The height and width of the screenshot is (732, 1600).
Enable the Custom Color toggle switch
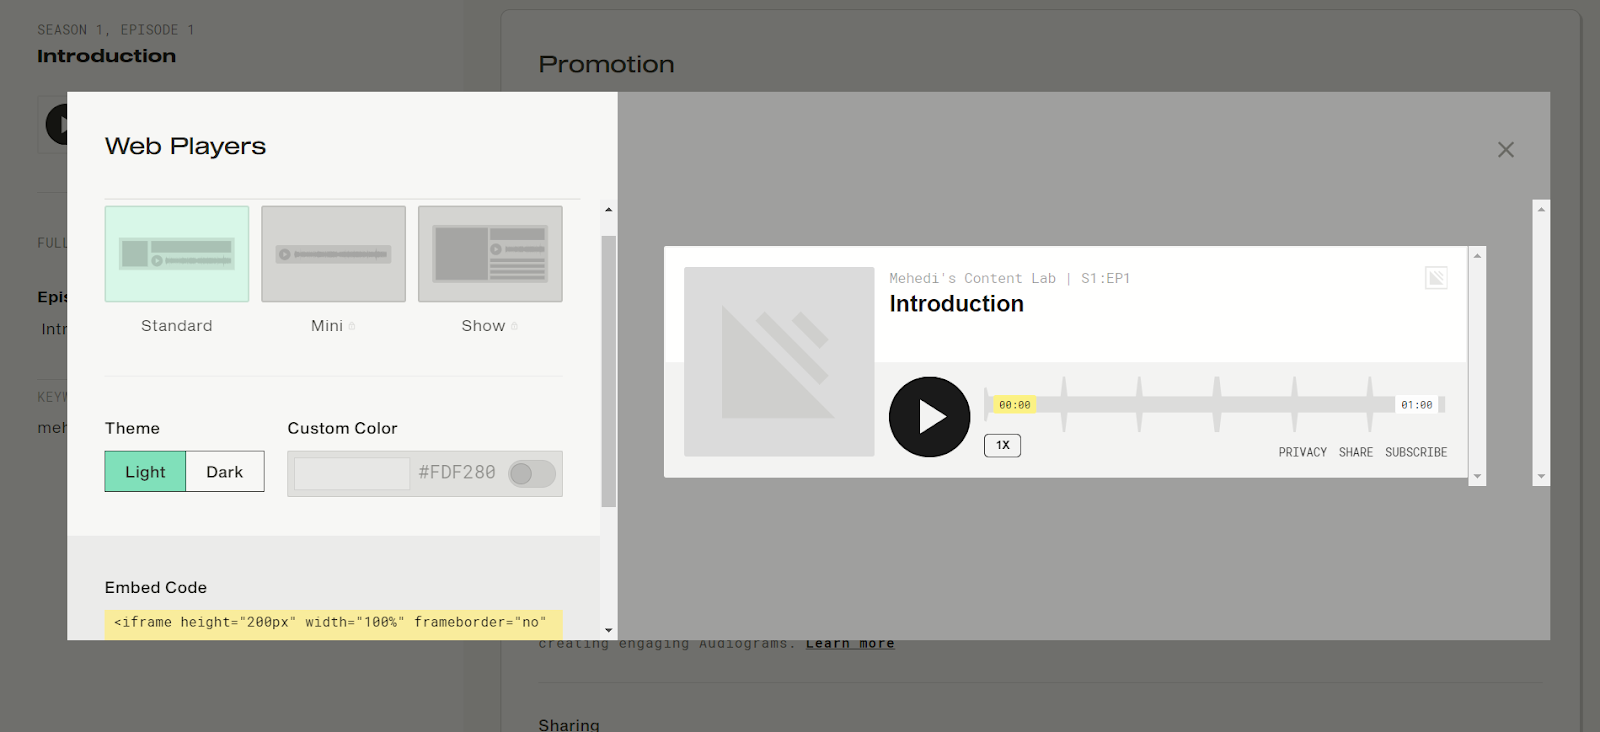point(531,473)
